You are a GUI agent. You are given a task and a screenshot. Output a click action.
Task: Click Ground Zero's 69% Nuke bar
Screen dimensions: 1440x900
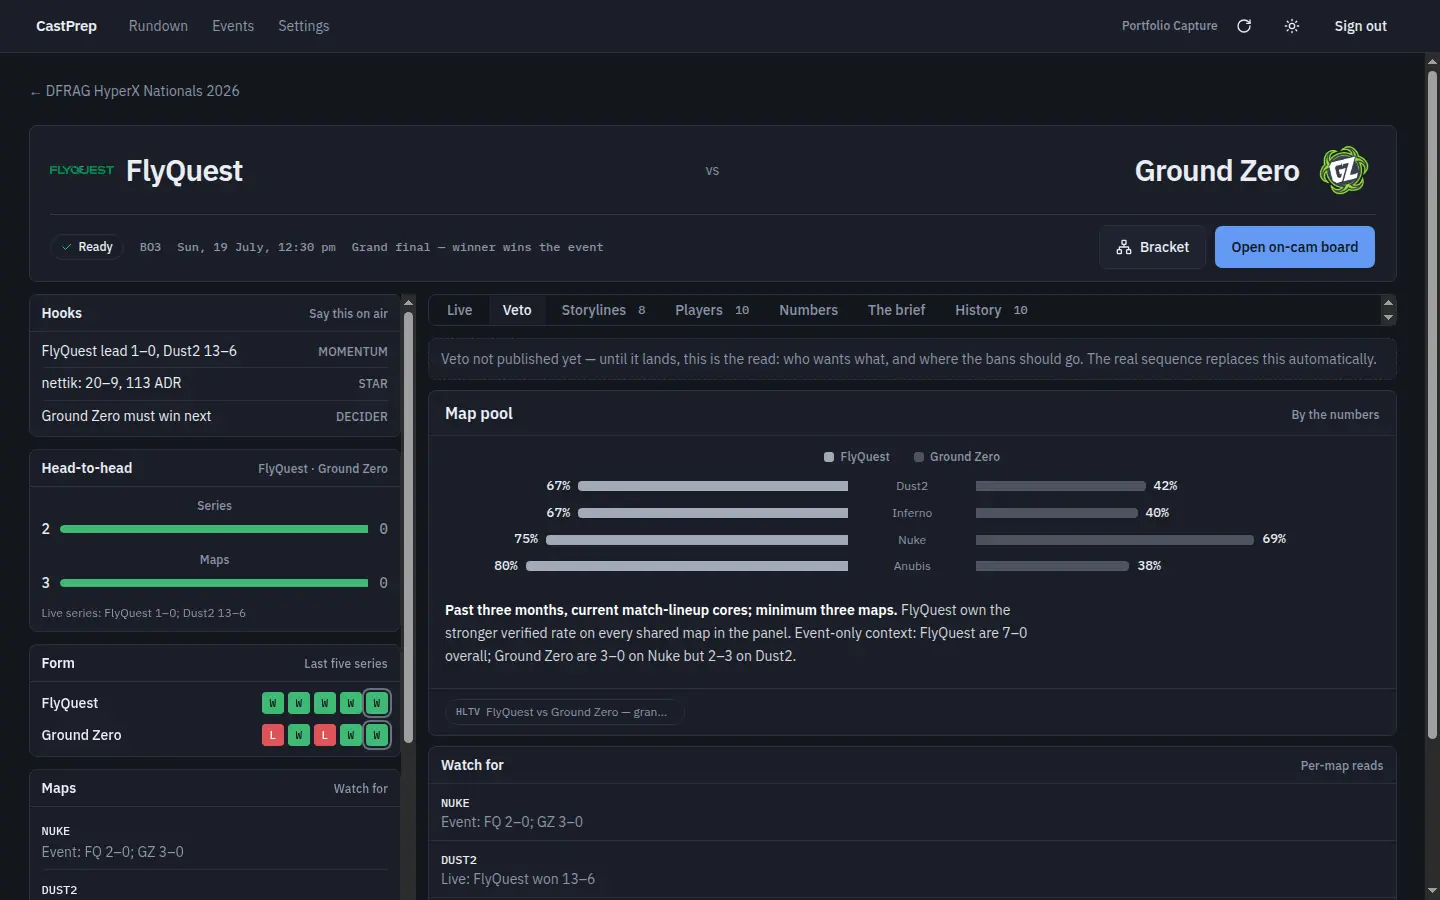1115,540
